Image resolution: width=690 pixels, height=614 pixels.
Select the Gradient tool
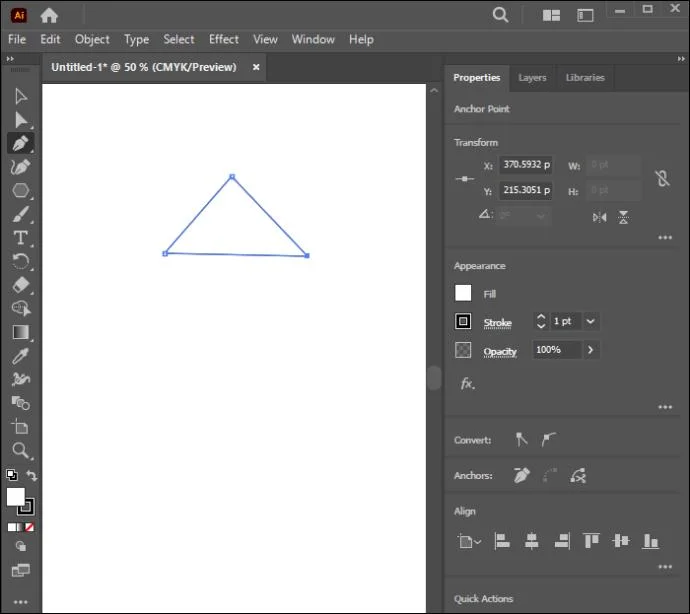point(20,332)
